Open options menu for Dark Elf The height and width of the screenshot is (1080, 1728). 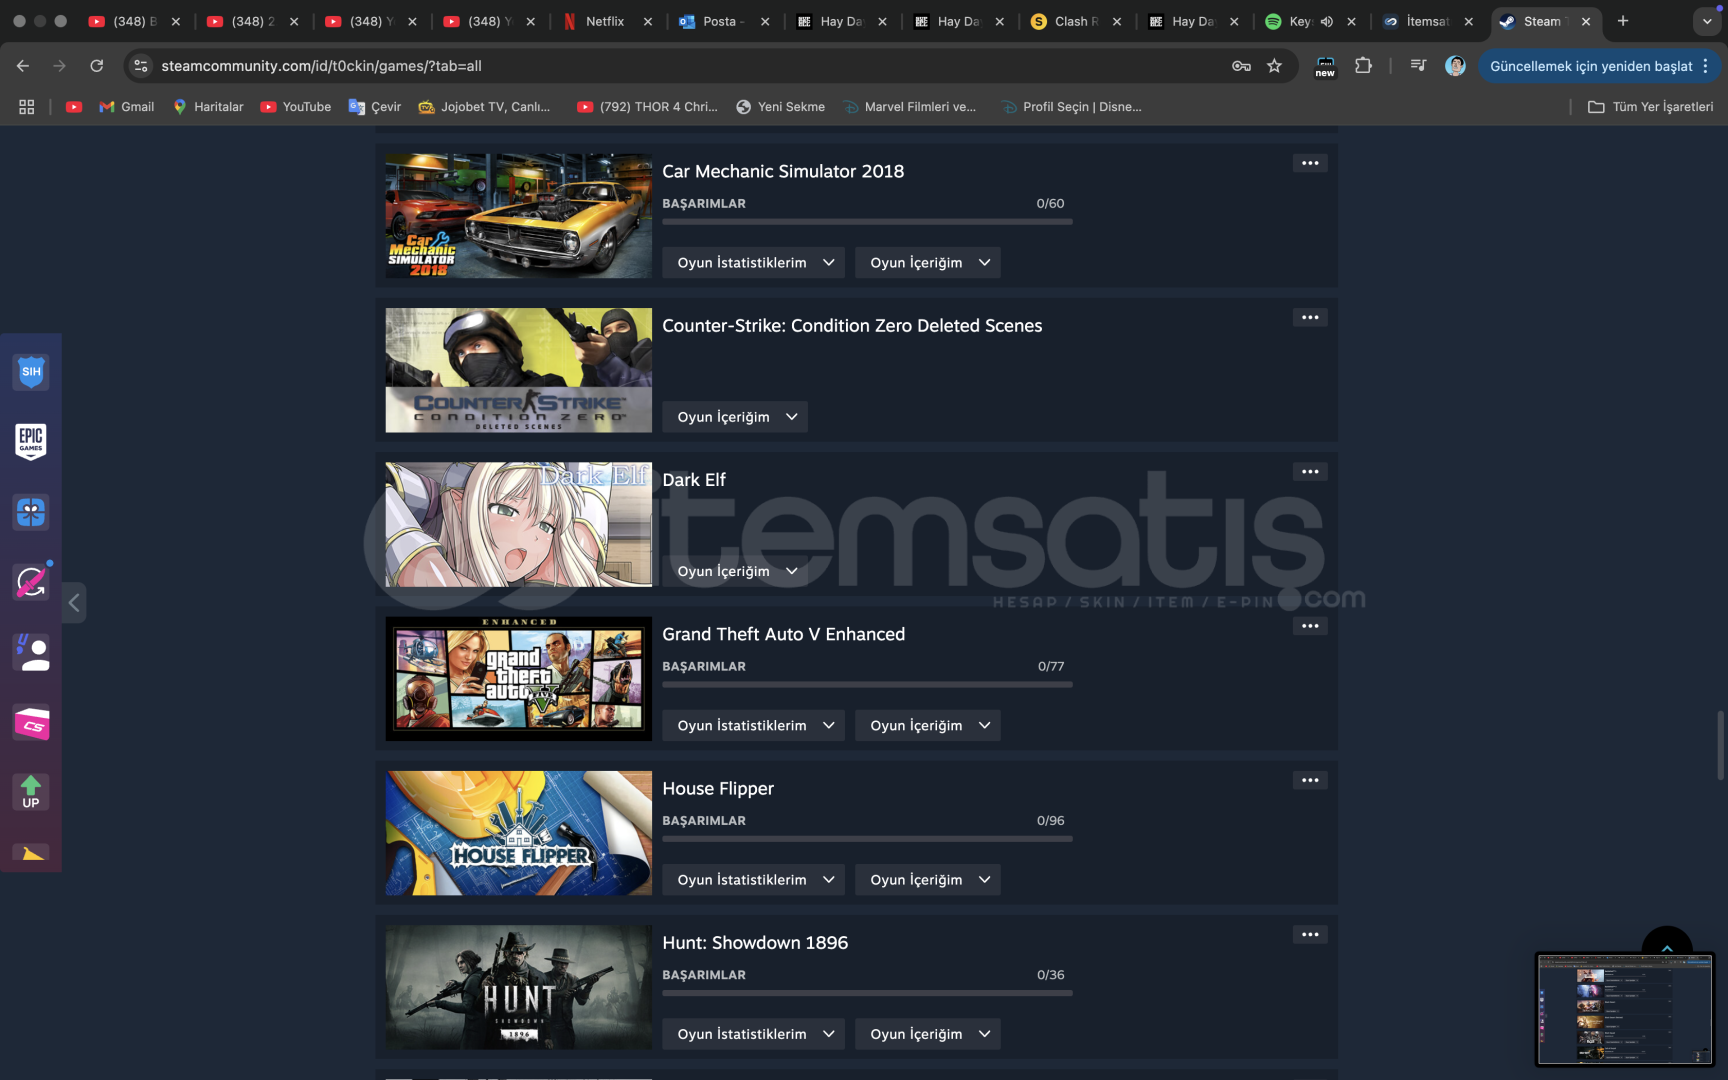[x=1310, y=472]
